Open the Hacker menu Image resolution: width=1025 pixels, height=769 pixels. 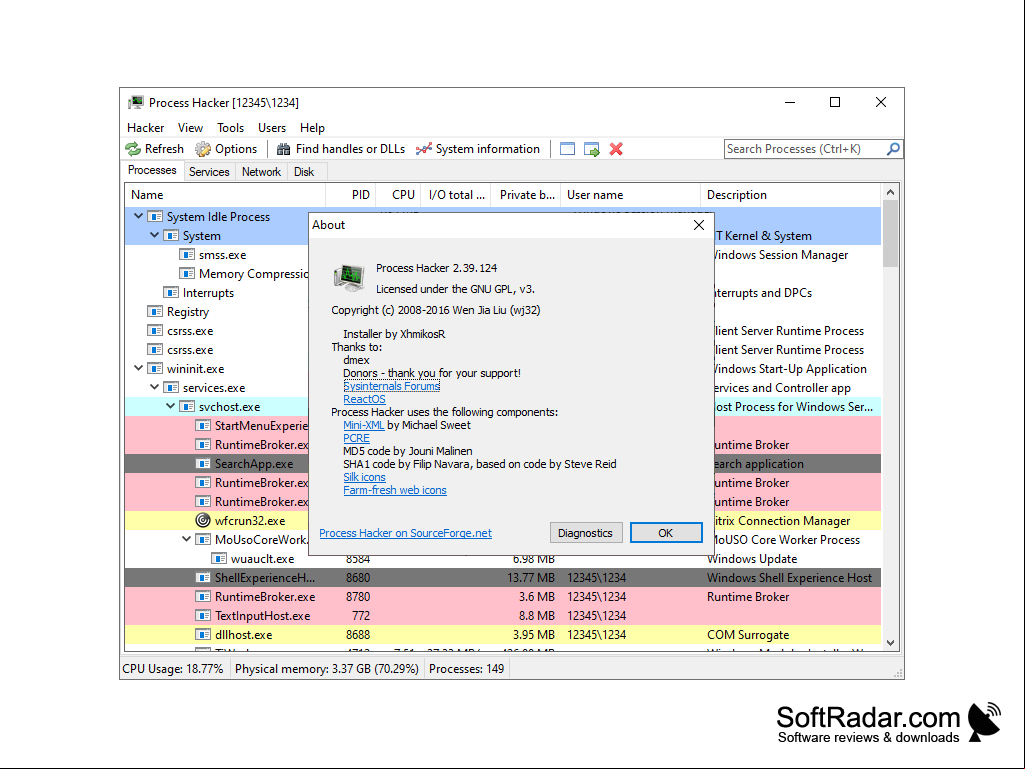[x=146, y=128]
